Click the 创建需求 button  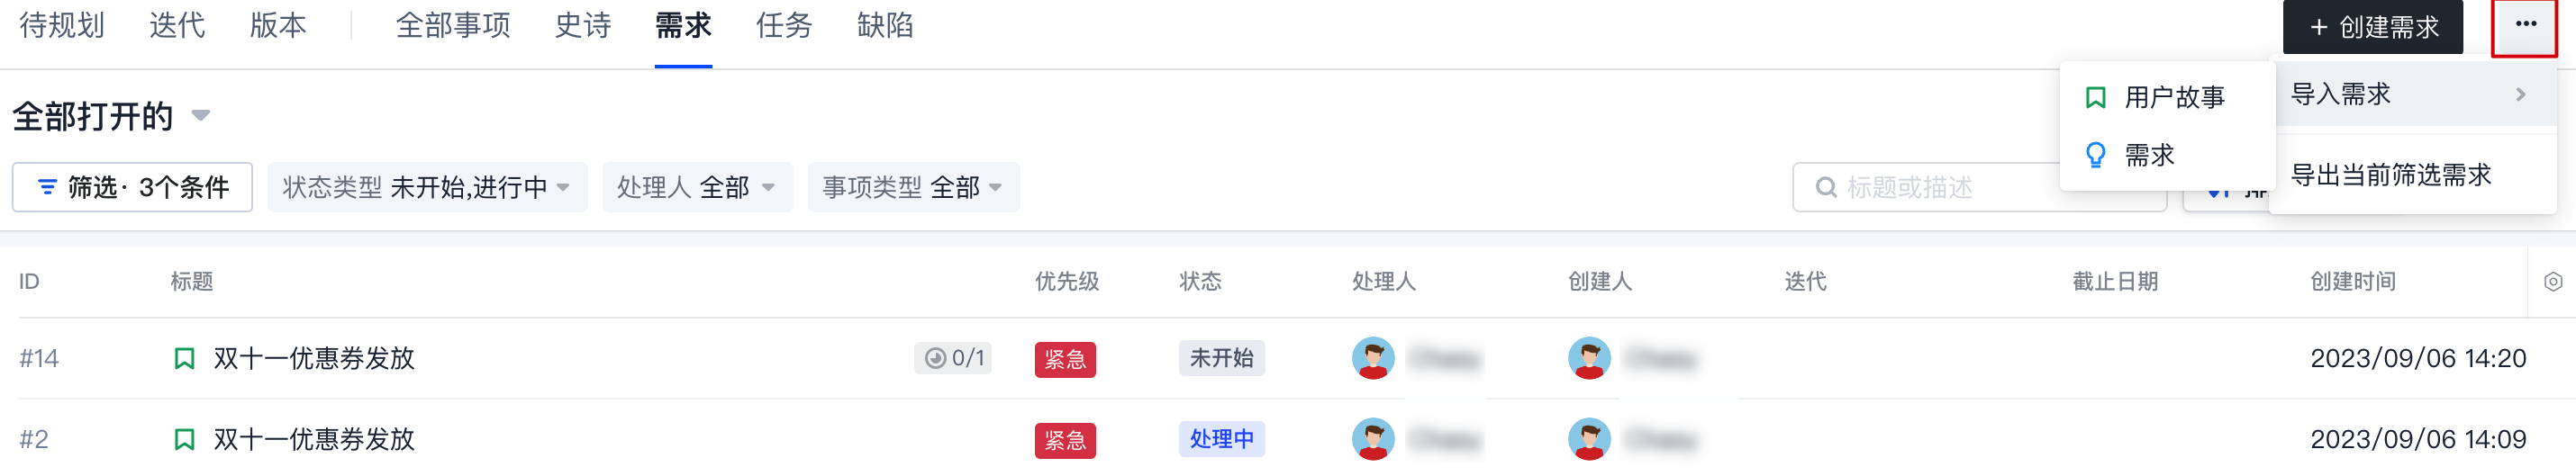coord(2374,27)
